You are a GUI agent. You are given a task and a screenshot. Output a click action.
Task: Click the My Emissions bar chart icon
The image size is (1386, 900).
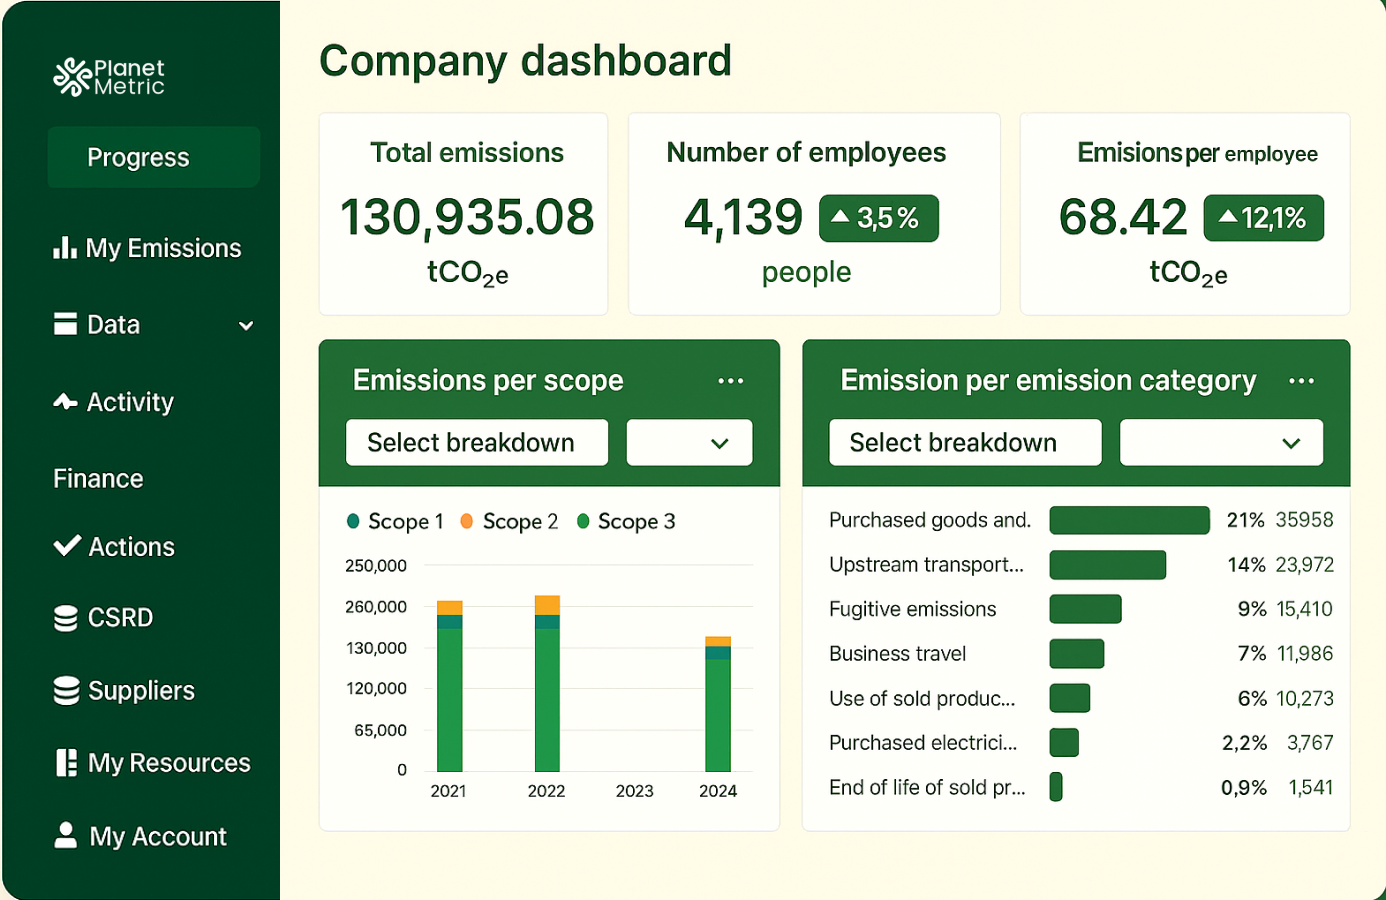pos(65,248)
